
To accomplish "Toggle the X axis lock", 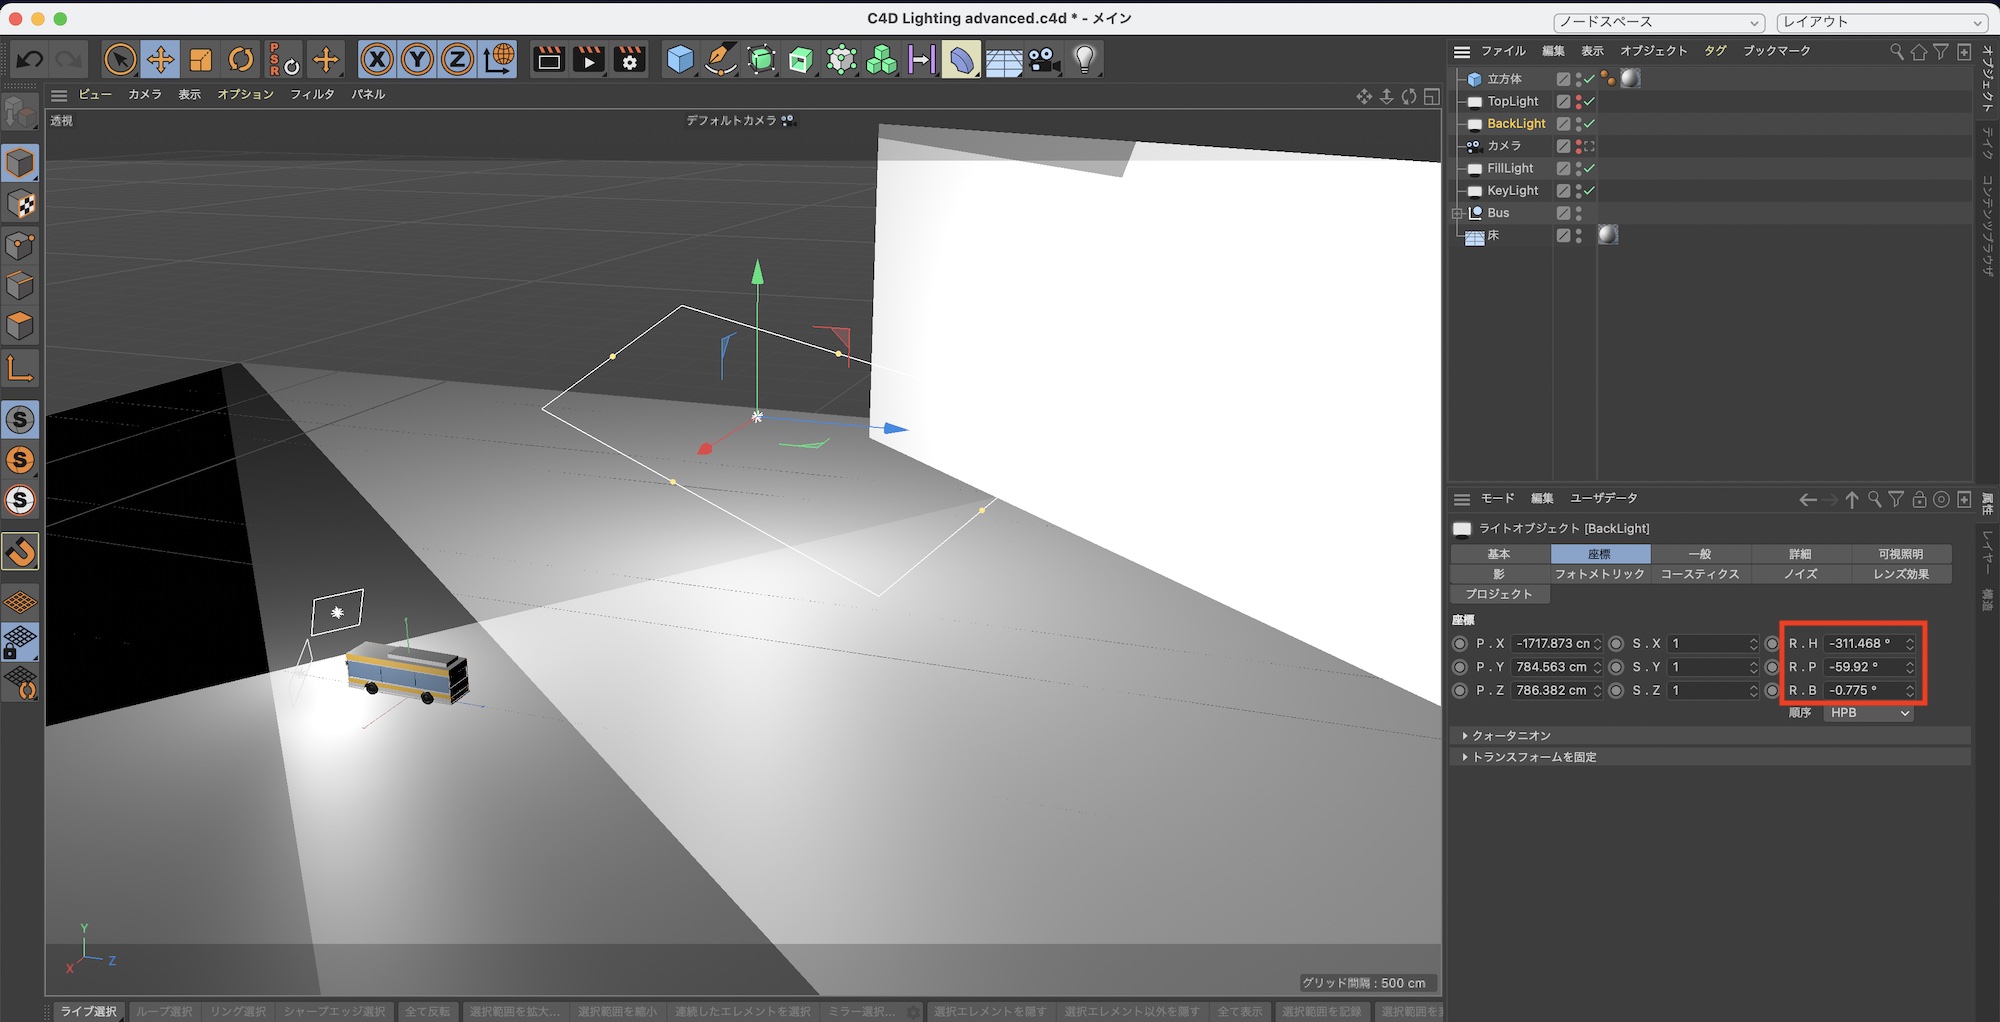I will 377,60.
